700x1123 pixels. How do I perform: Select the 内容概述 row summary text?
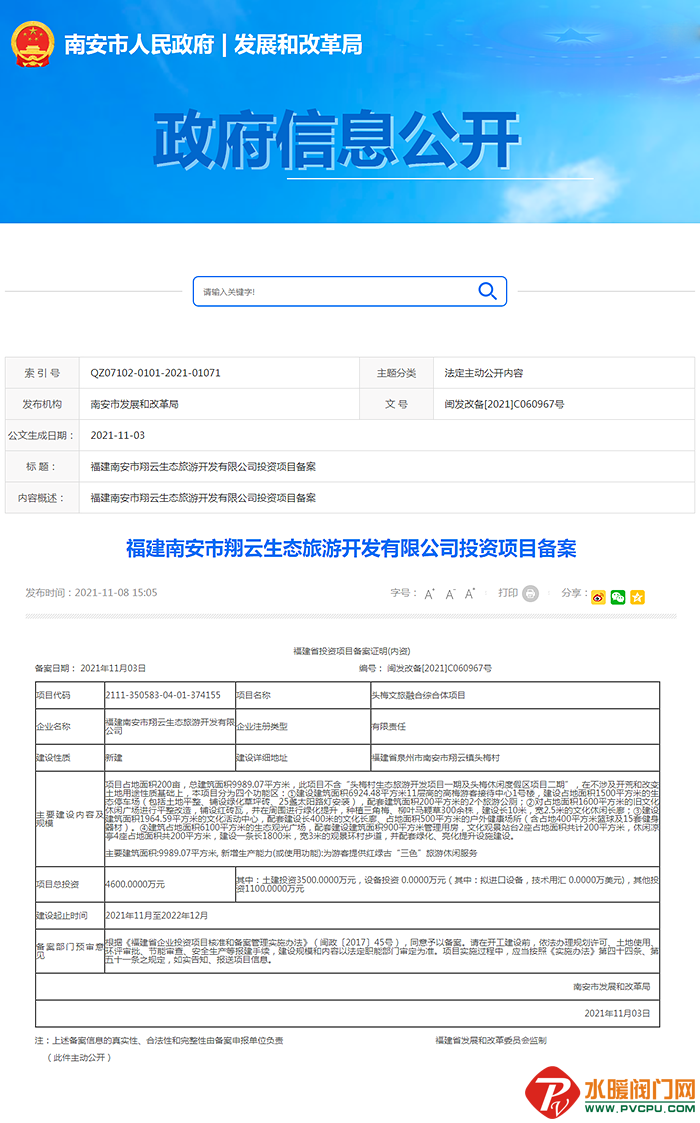pyautogui.click(x=203, y=498)
